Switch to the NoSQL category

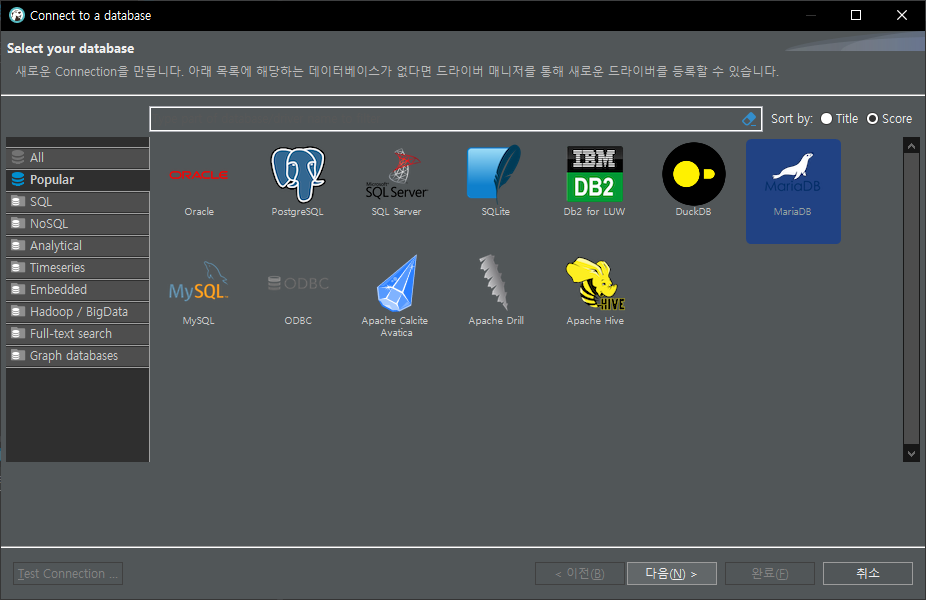77,224
